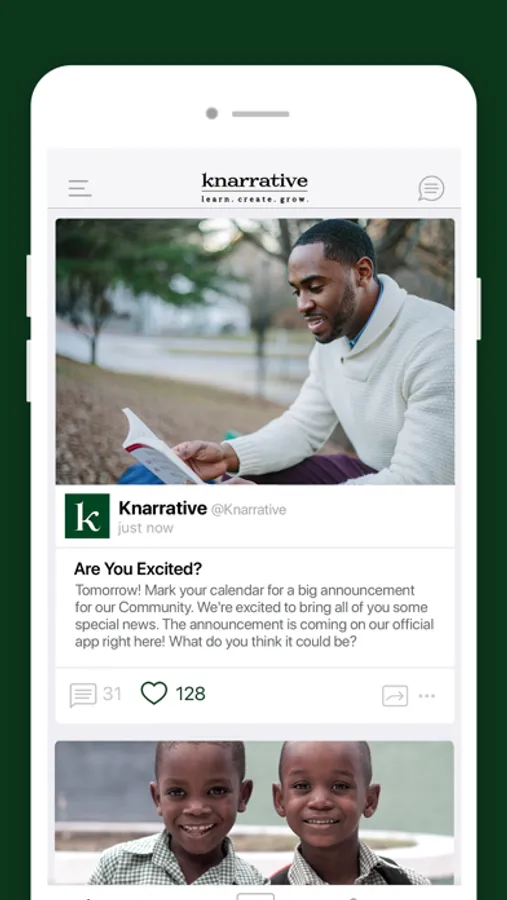Share the post using the arrow icon
The width and height of the screenshot is (507, 900).
(395, 696)
